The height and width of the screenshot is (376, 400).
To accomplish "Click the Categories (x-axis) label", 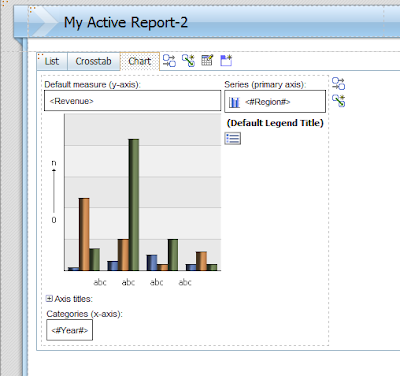I will [x=85, y=314].
